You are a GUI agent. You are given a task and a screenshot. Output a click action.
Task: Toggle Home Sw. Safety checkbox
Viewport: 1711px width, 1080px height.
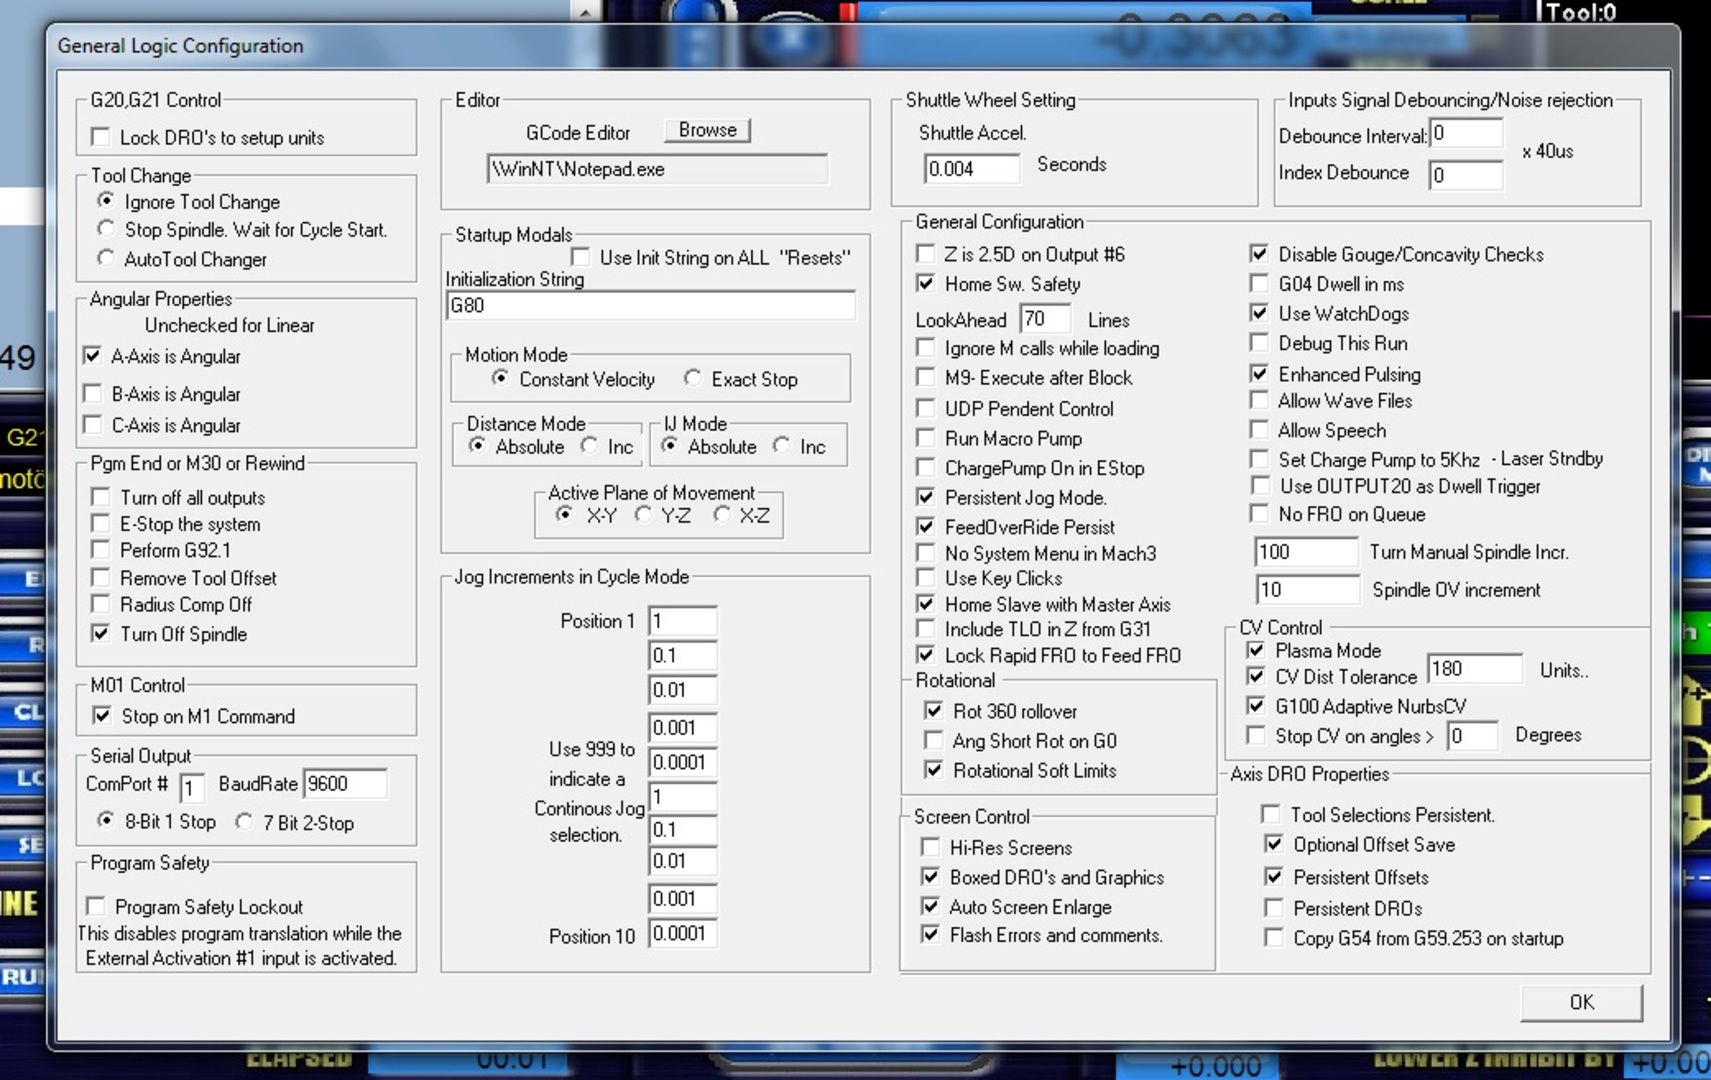[x=926, y=284]
